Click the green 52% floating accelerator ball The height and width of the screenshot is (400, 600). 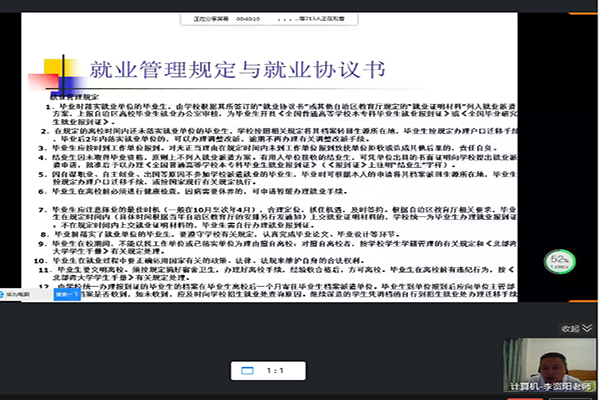(x=558, y=262)
